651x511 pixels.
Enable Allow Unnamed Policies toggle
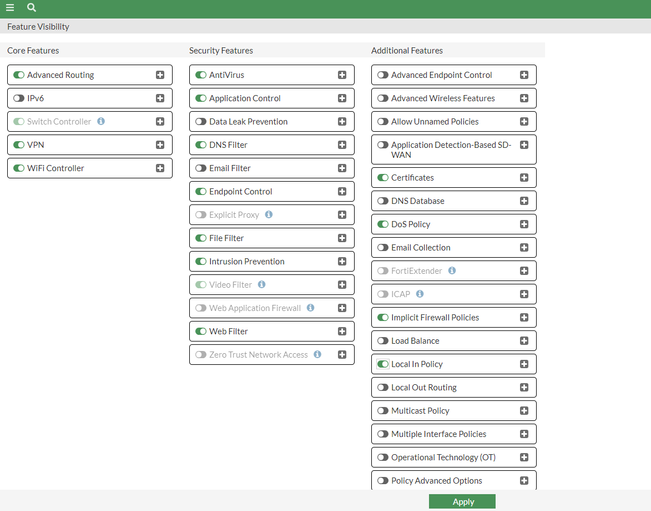[383, 121]
